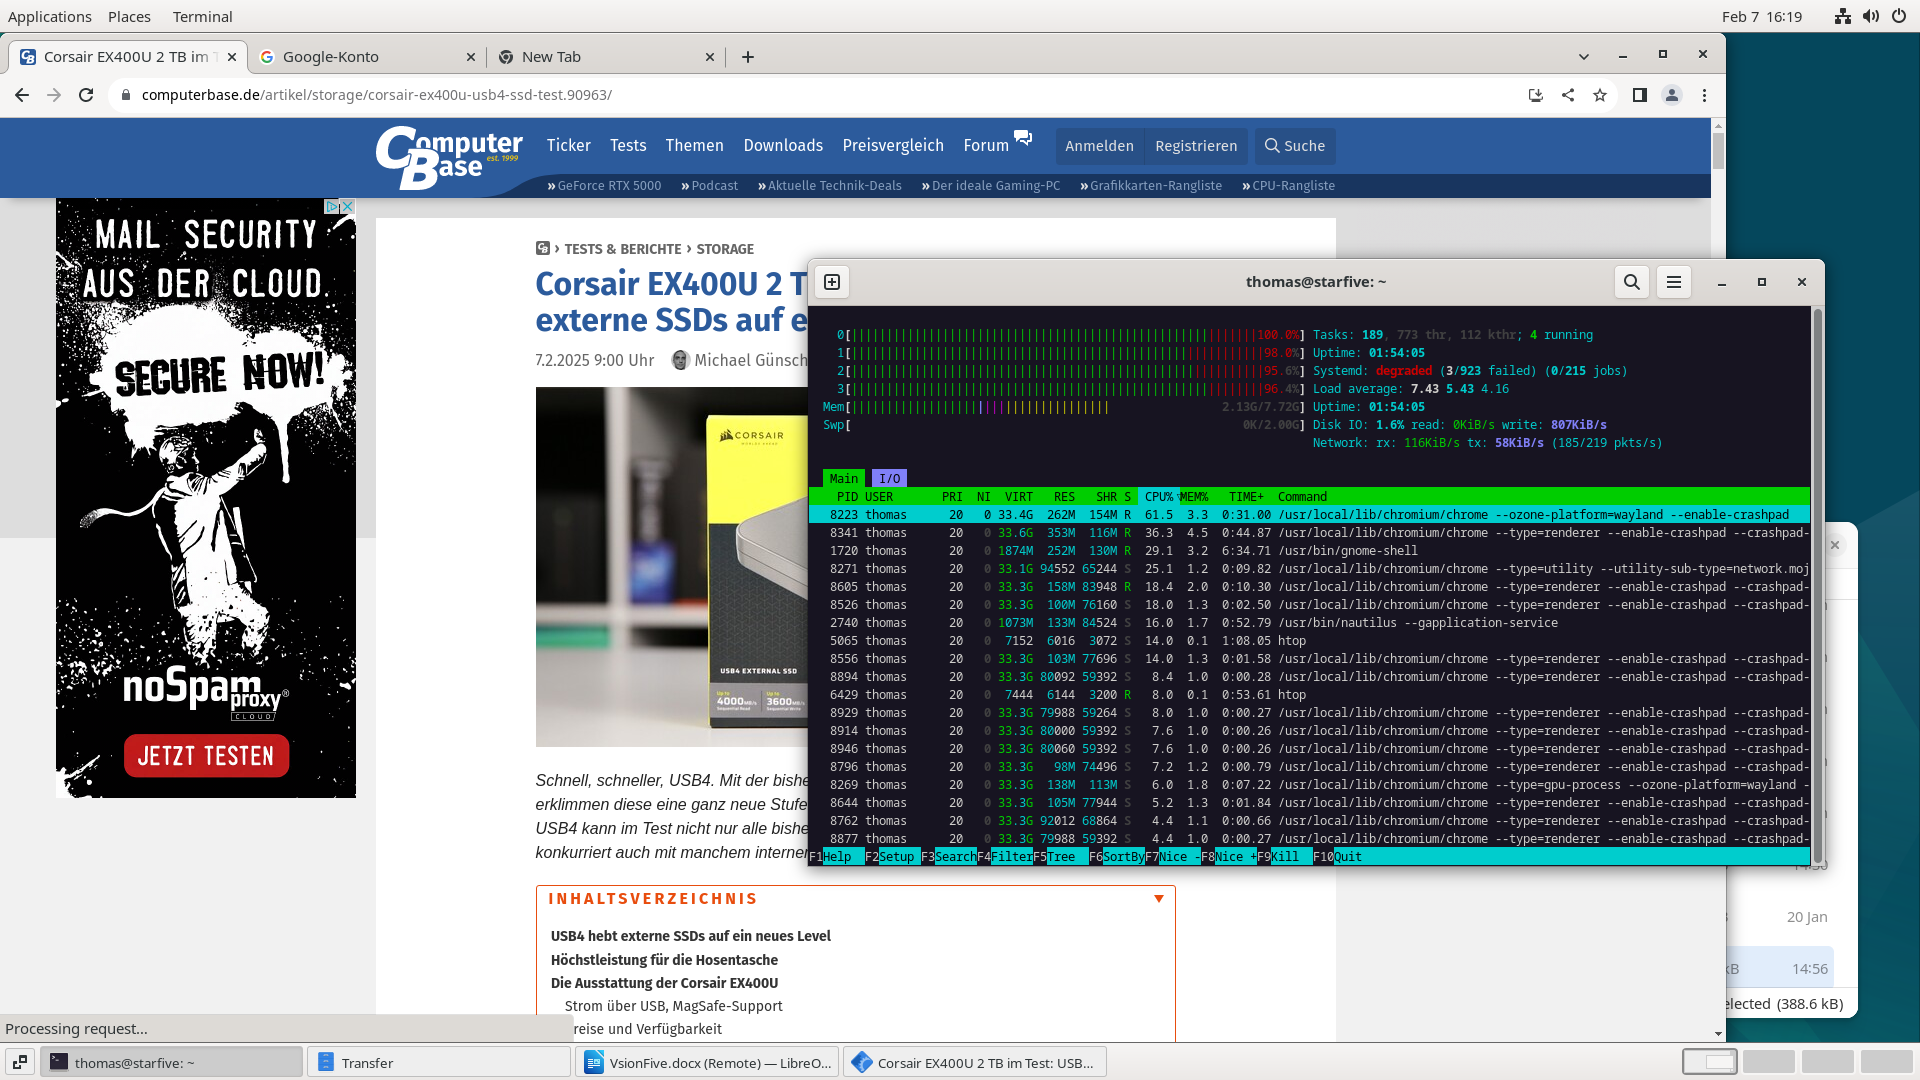Click the system volume icon

[x=1870, y=16]
